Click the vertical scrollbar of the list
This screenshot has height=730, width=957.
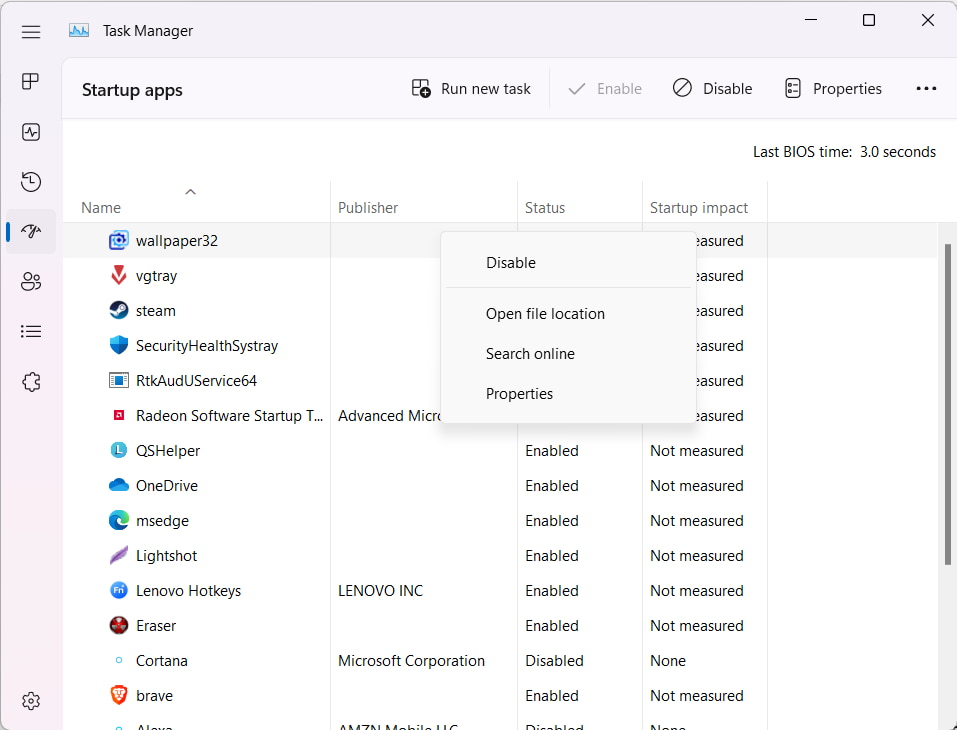point(948,400)
